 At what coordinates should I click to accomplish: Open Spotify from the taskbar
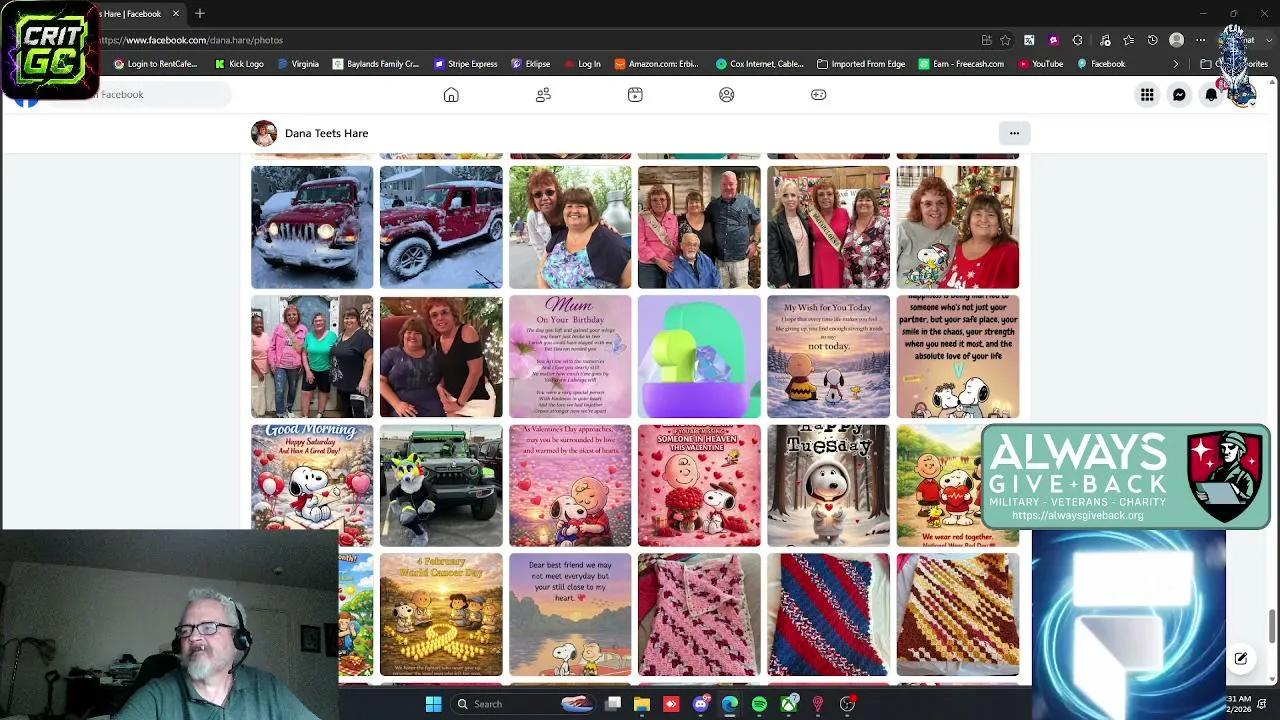[759, 704]
